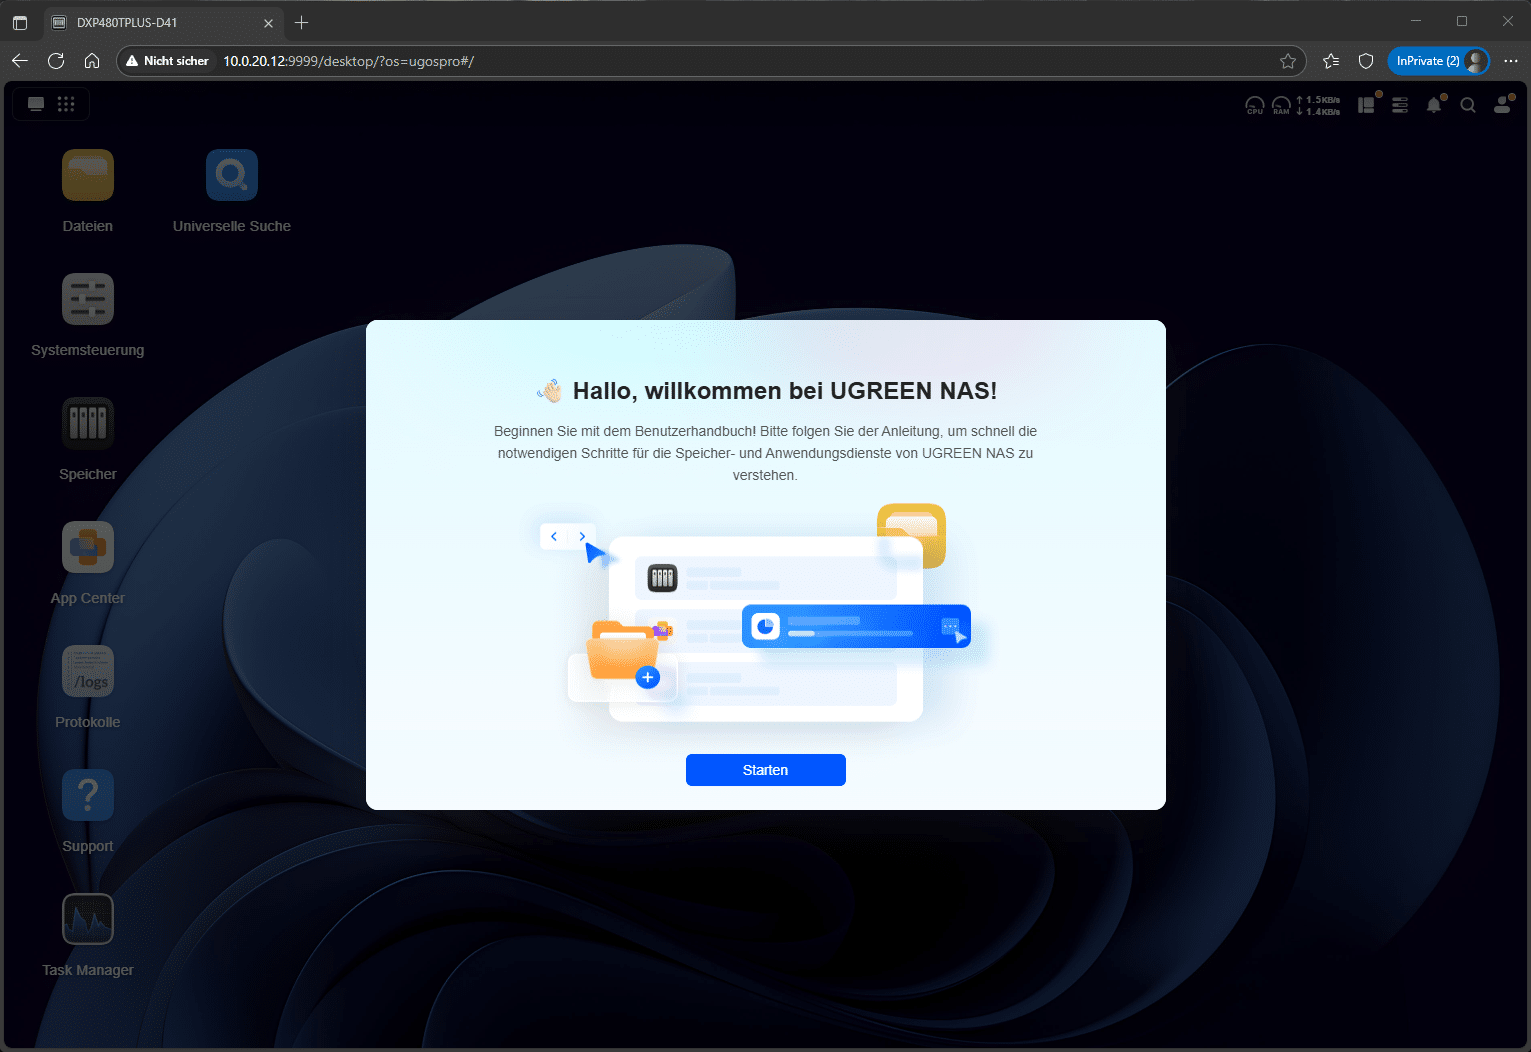Launch Universelle Suche from the desktop
The width and height of the screenshot is (1531, 1052).
(232, 176)
